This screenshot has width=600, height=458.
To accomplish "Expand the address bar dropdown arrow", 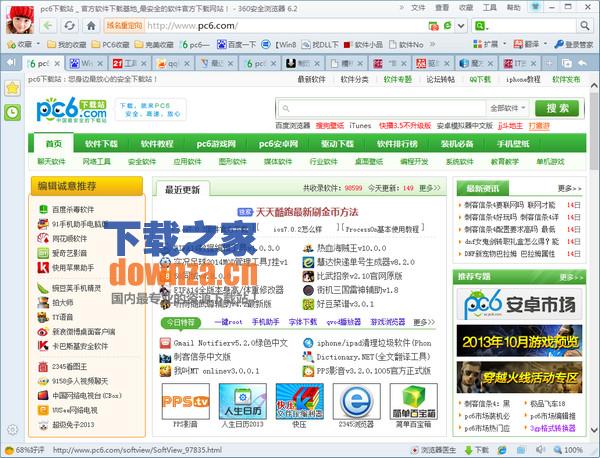I will point(461,26).
